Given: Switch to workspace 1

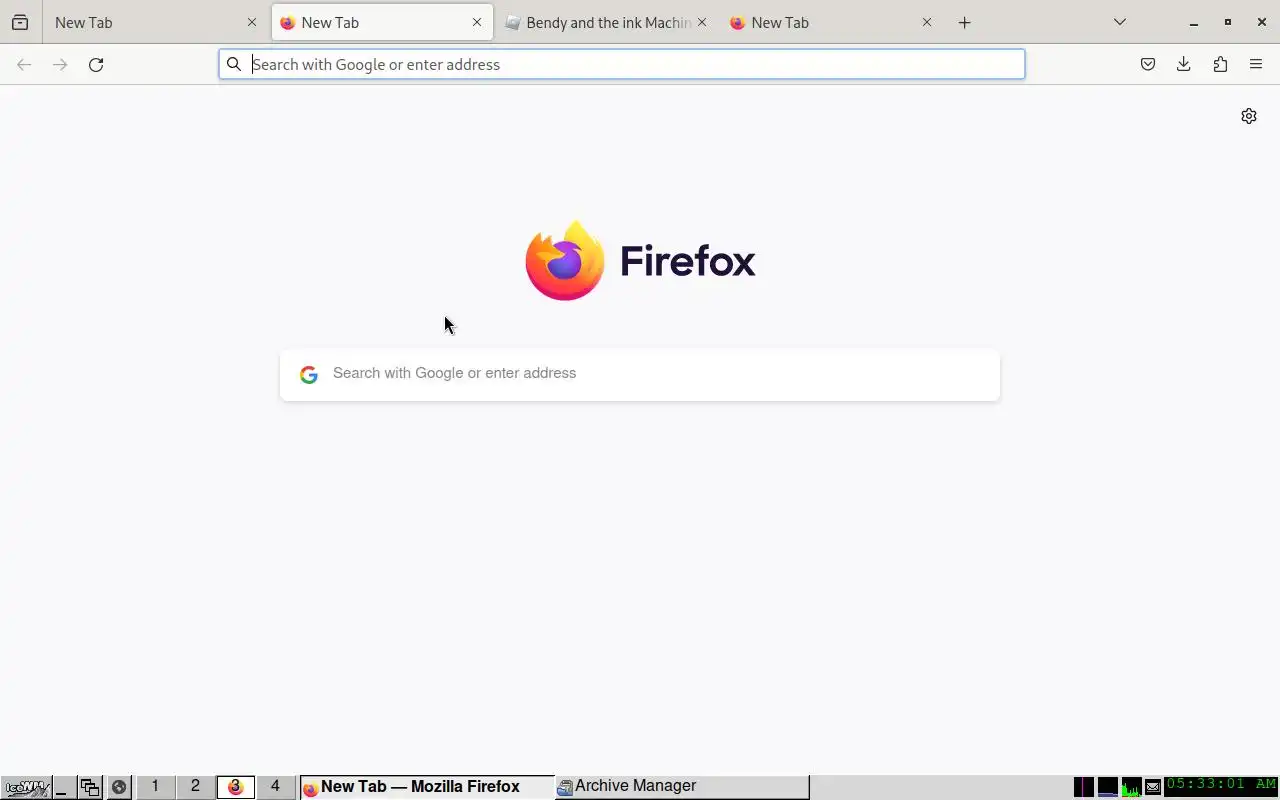Looking at the screenshot, I should pos(155,787).
